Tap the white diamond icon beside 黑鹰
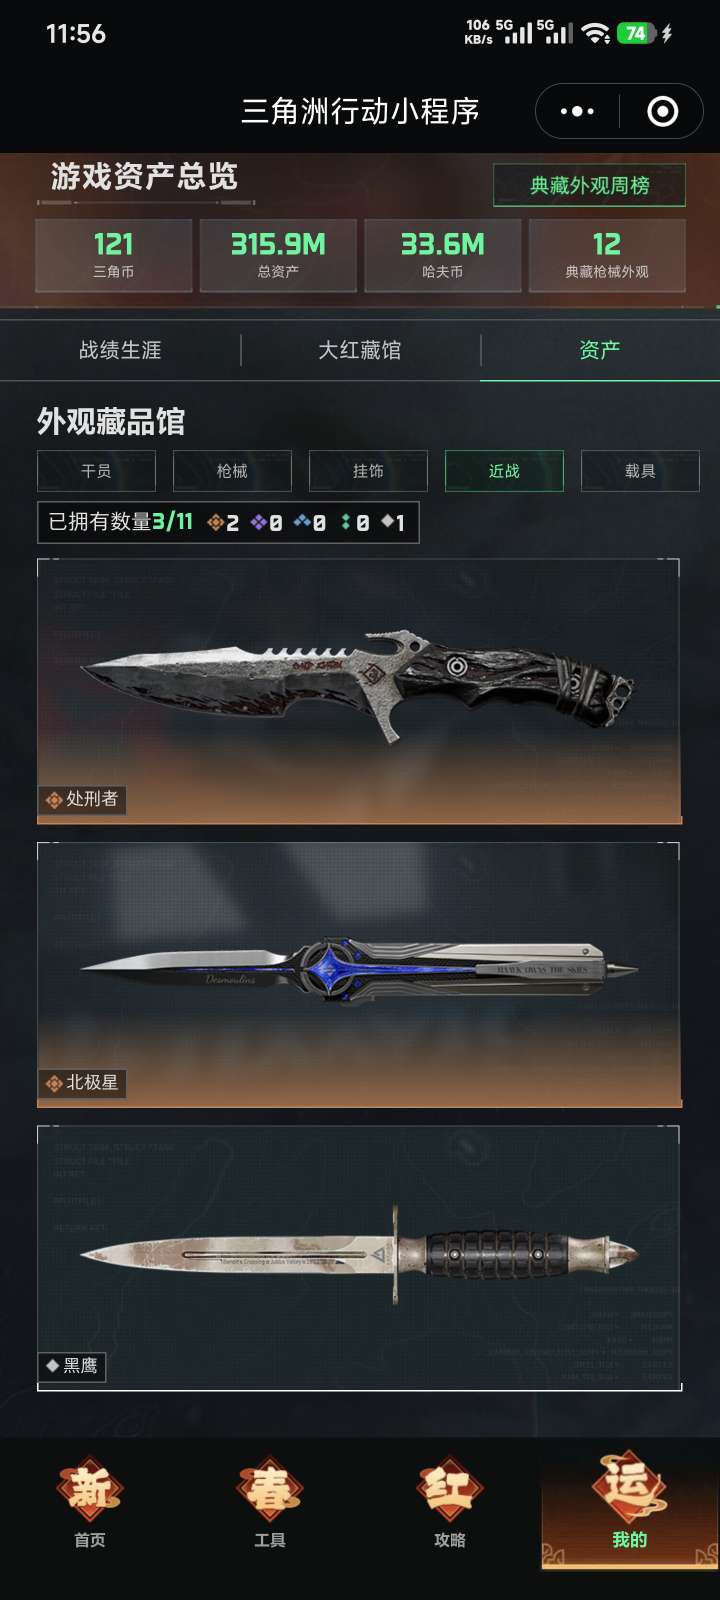 point(53,1365)
